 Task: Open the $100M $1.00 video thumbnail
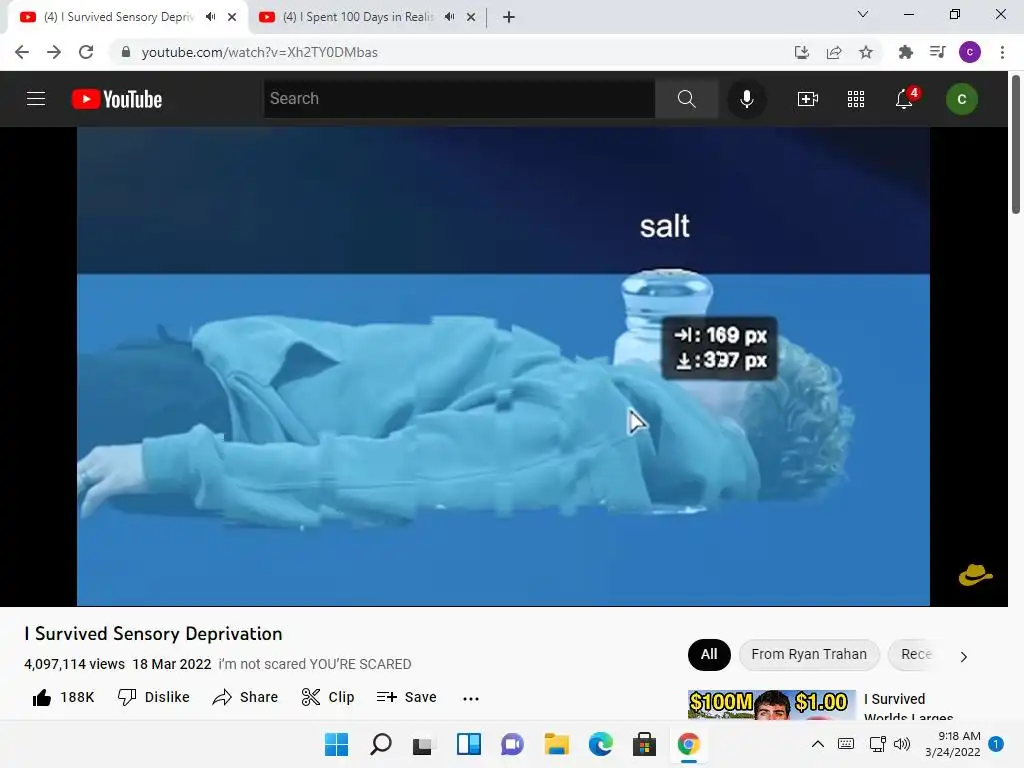[x=772, y=705]
